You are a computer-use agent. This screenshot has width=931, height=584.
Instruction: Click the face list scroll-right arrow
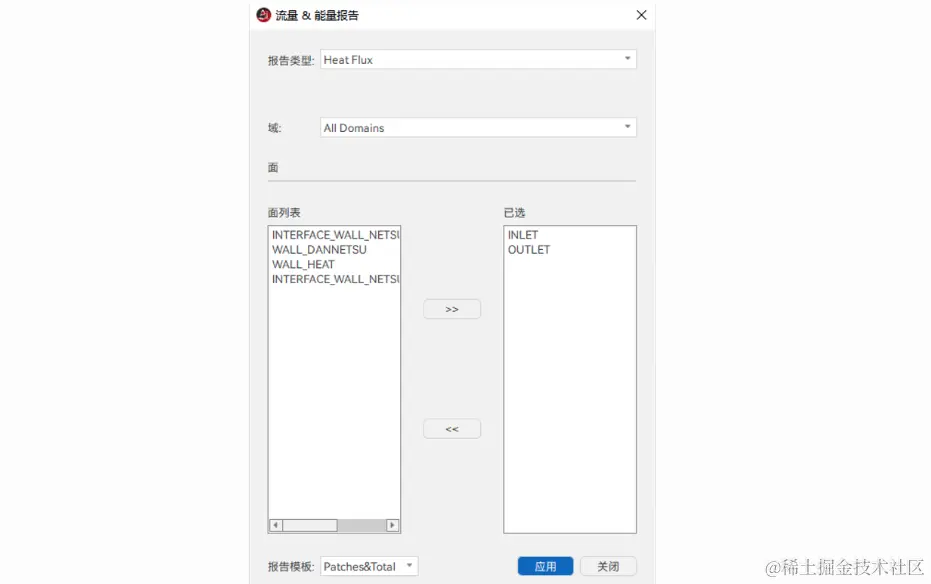[x=392, y=525]
